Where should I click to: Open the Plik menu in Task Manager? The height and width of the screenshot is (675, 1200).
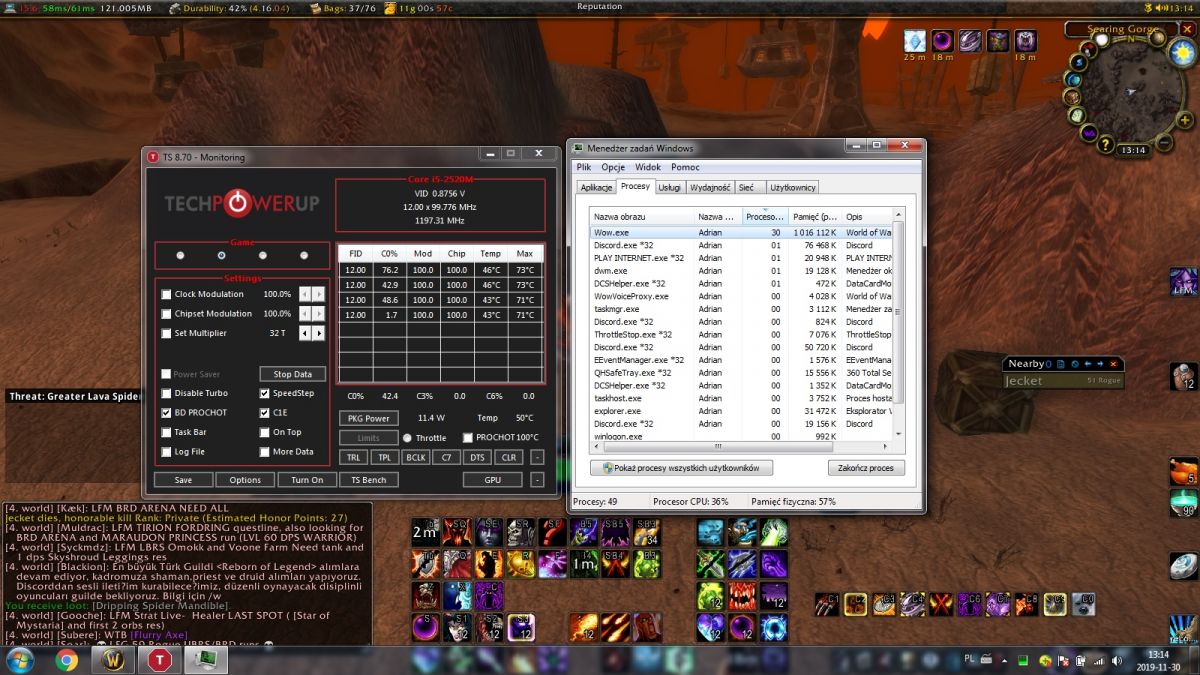(x=584, y=167)
